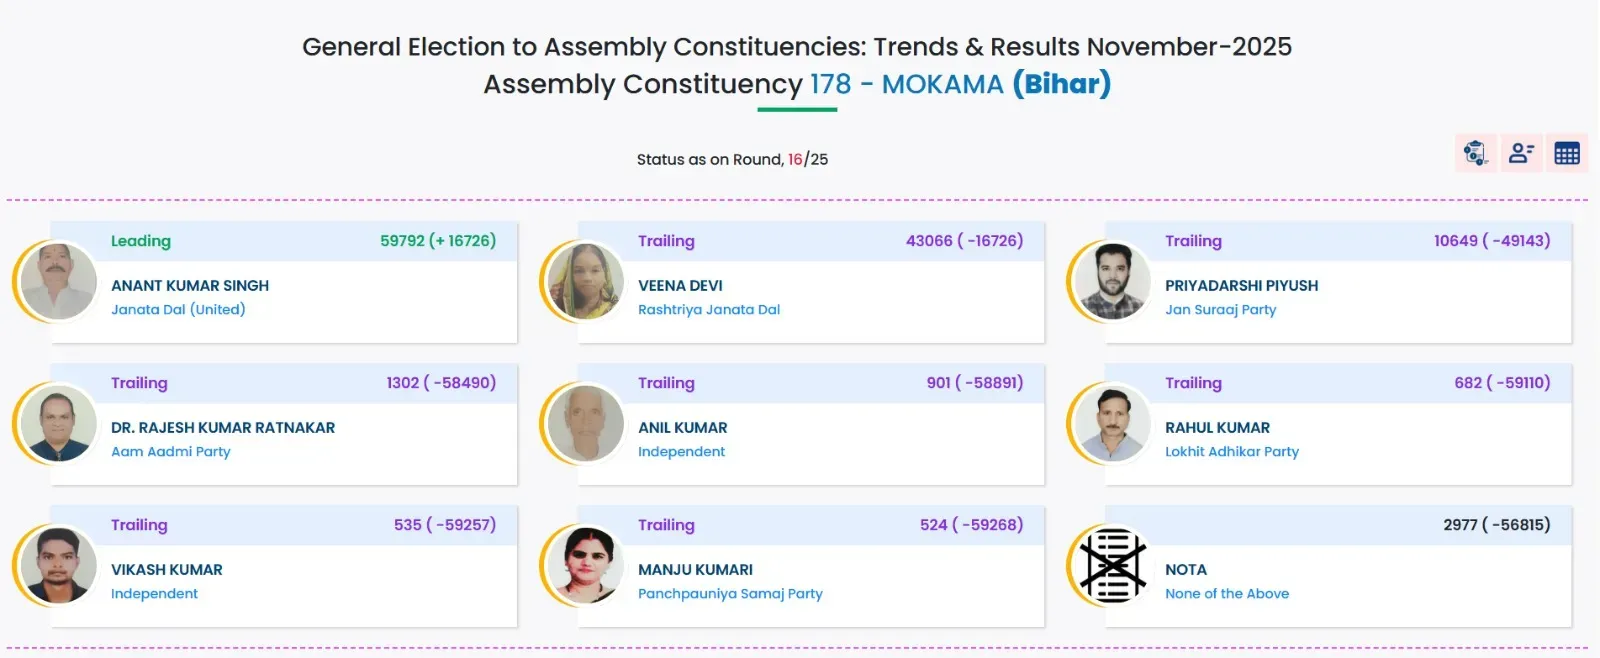Click the MOKAMA constituency title
This screenshot has height=658, width=1600.
point(942,84)
